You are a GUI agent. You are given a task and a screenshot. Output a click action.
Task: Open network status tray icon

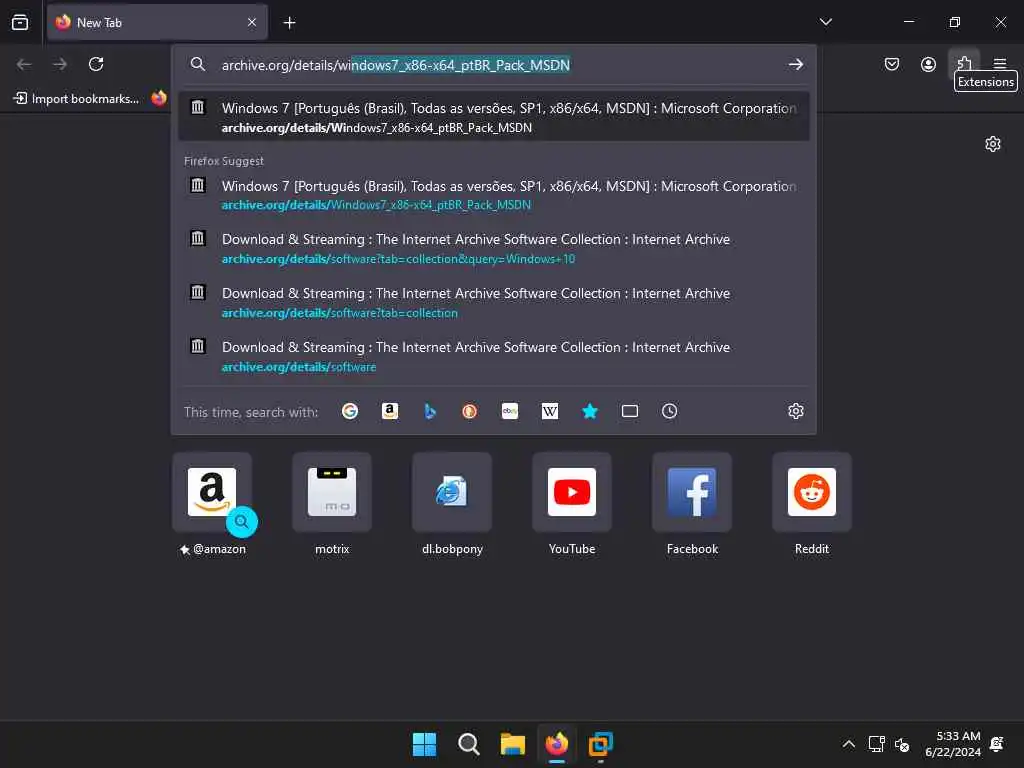(876, 744)
